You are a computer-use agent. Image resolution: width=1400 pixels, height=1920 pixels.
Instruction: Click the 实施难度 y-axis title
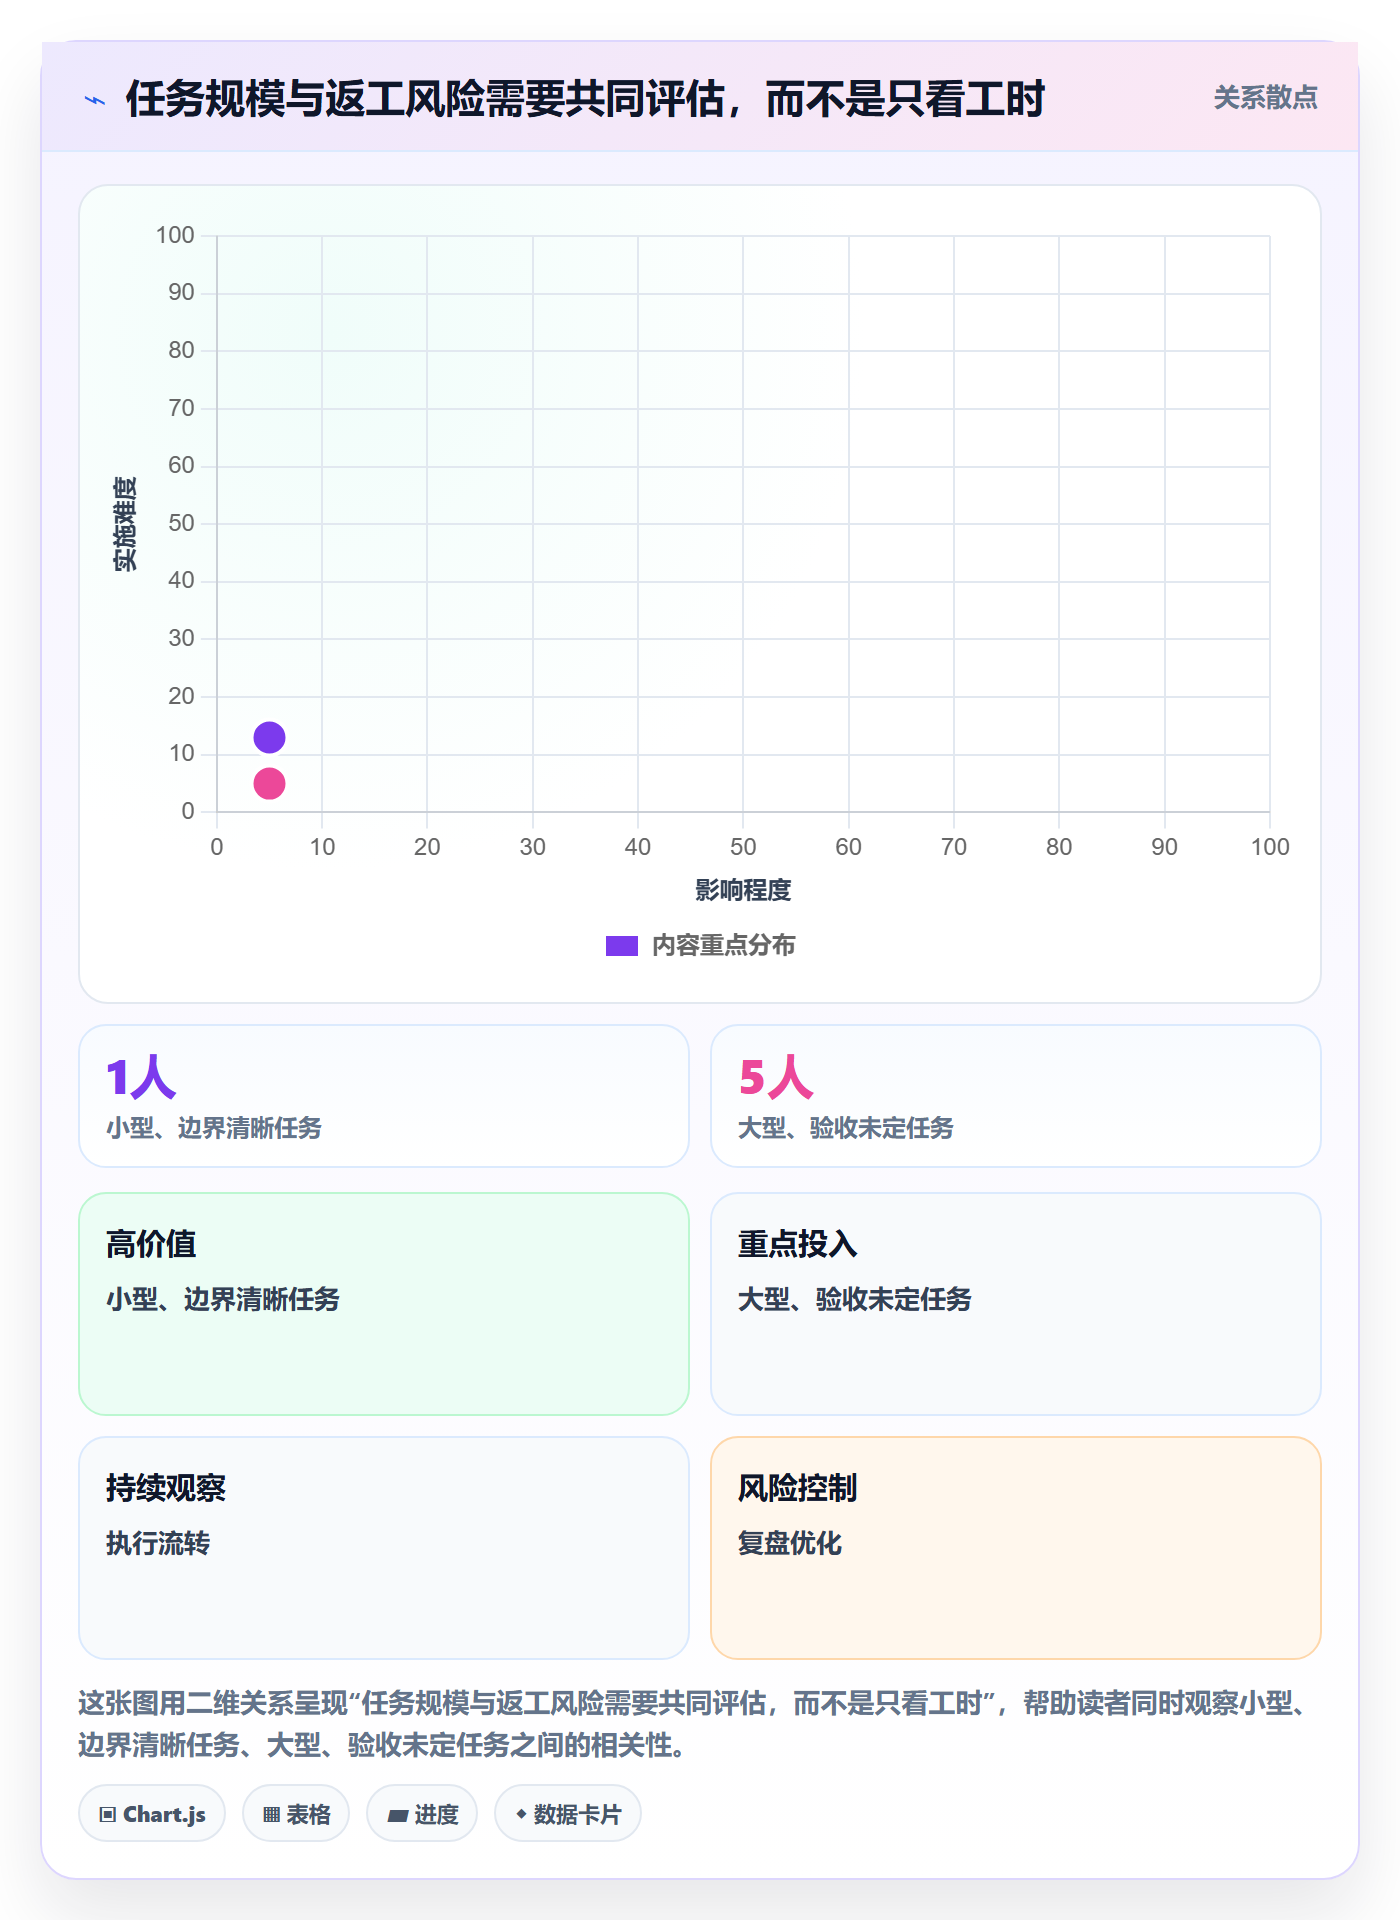[x=125, y=524]
